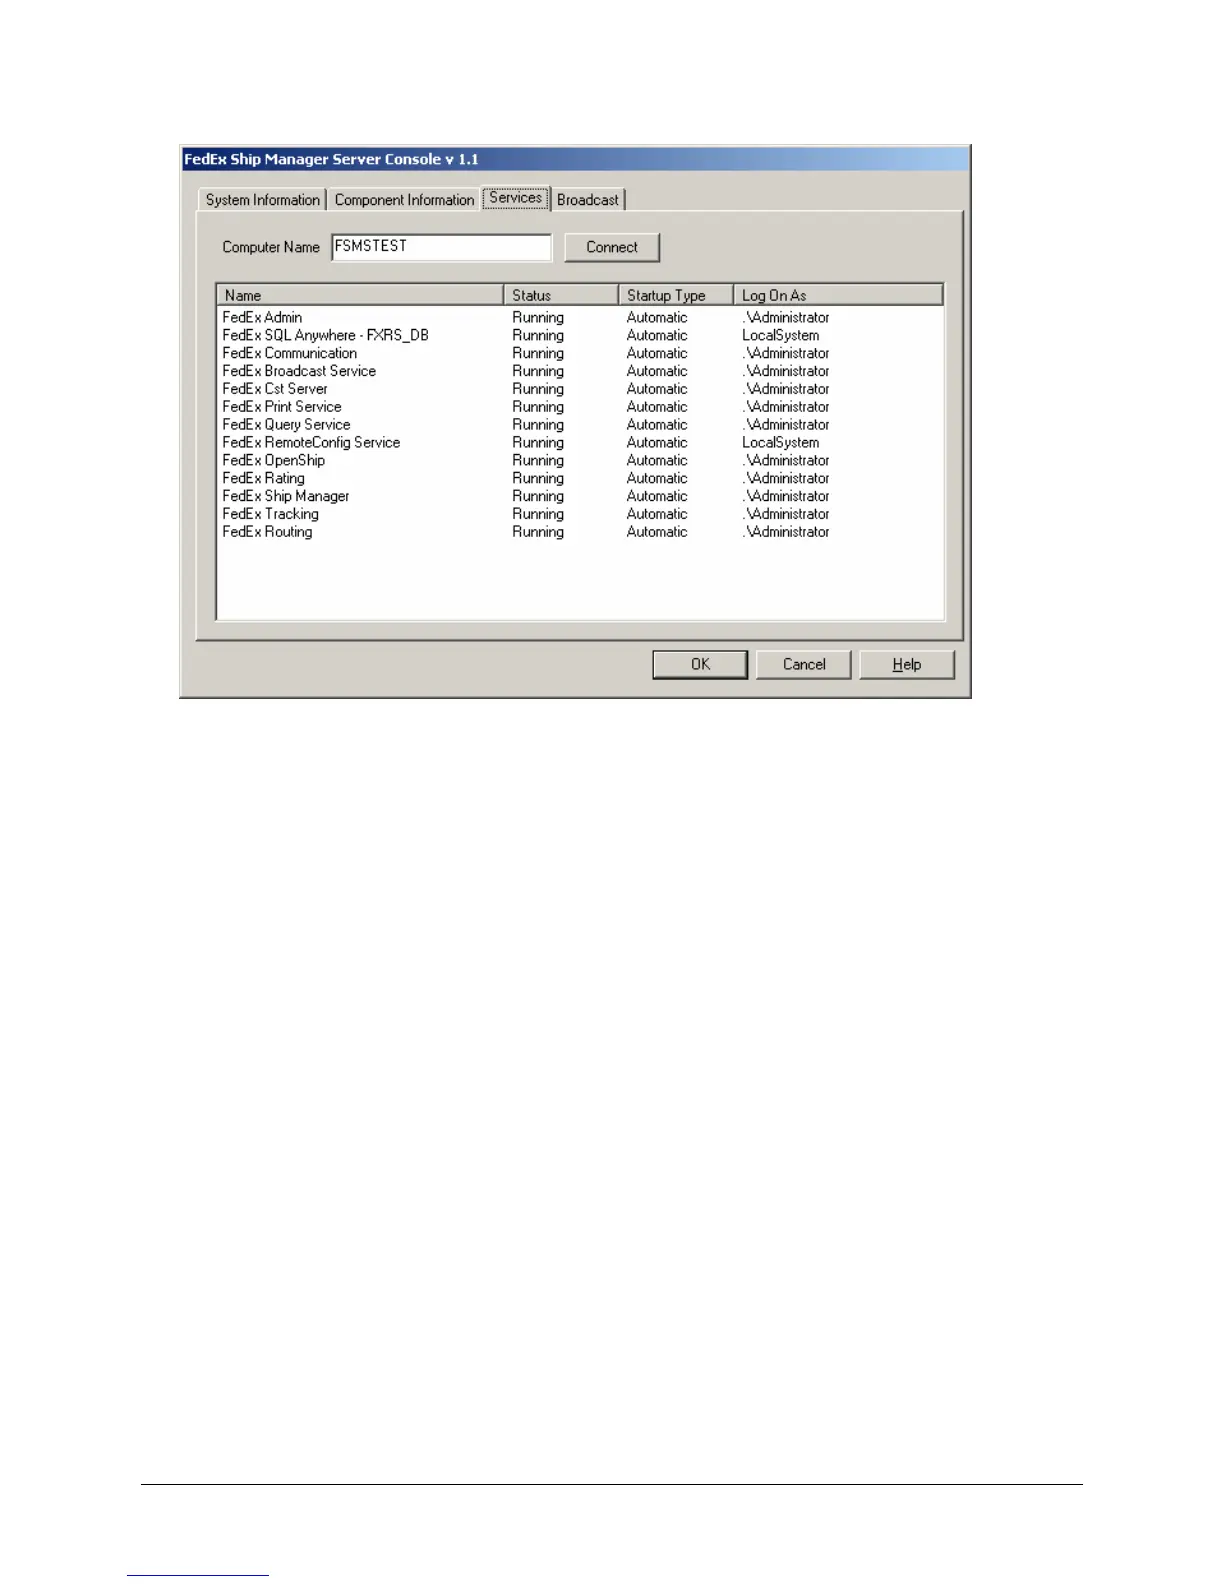This screenshot has height=1584, width=1224.
Task: Select FedEx SQL Anywhere - FXRS_DB service
Action: 580,335
